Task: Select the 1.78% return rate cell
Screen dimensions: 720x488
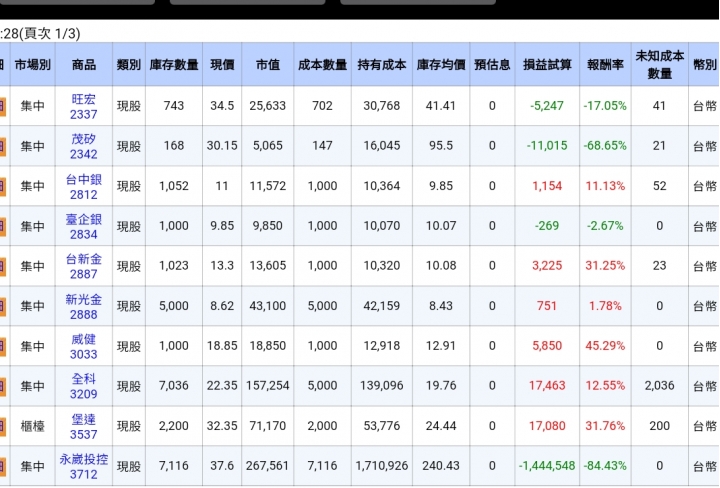Action: pos(605,306)
